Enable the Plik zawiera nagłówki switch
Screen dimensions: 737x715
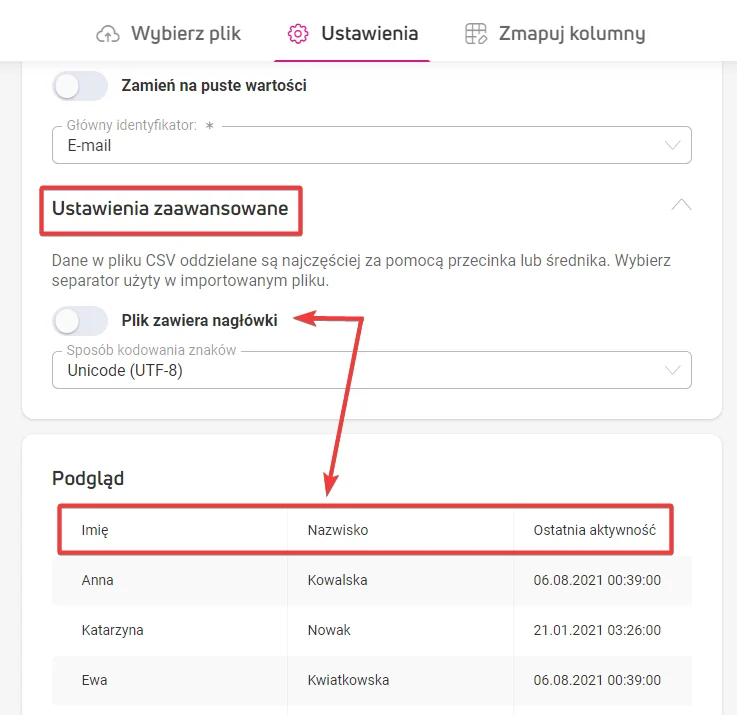[x=80, y=321]
